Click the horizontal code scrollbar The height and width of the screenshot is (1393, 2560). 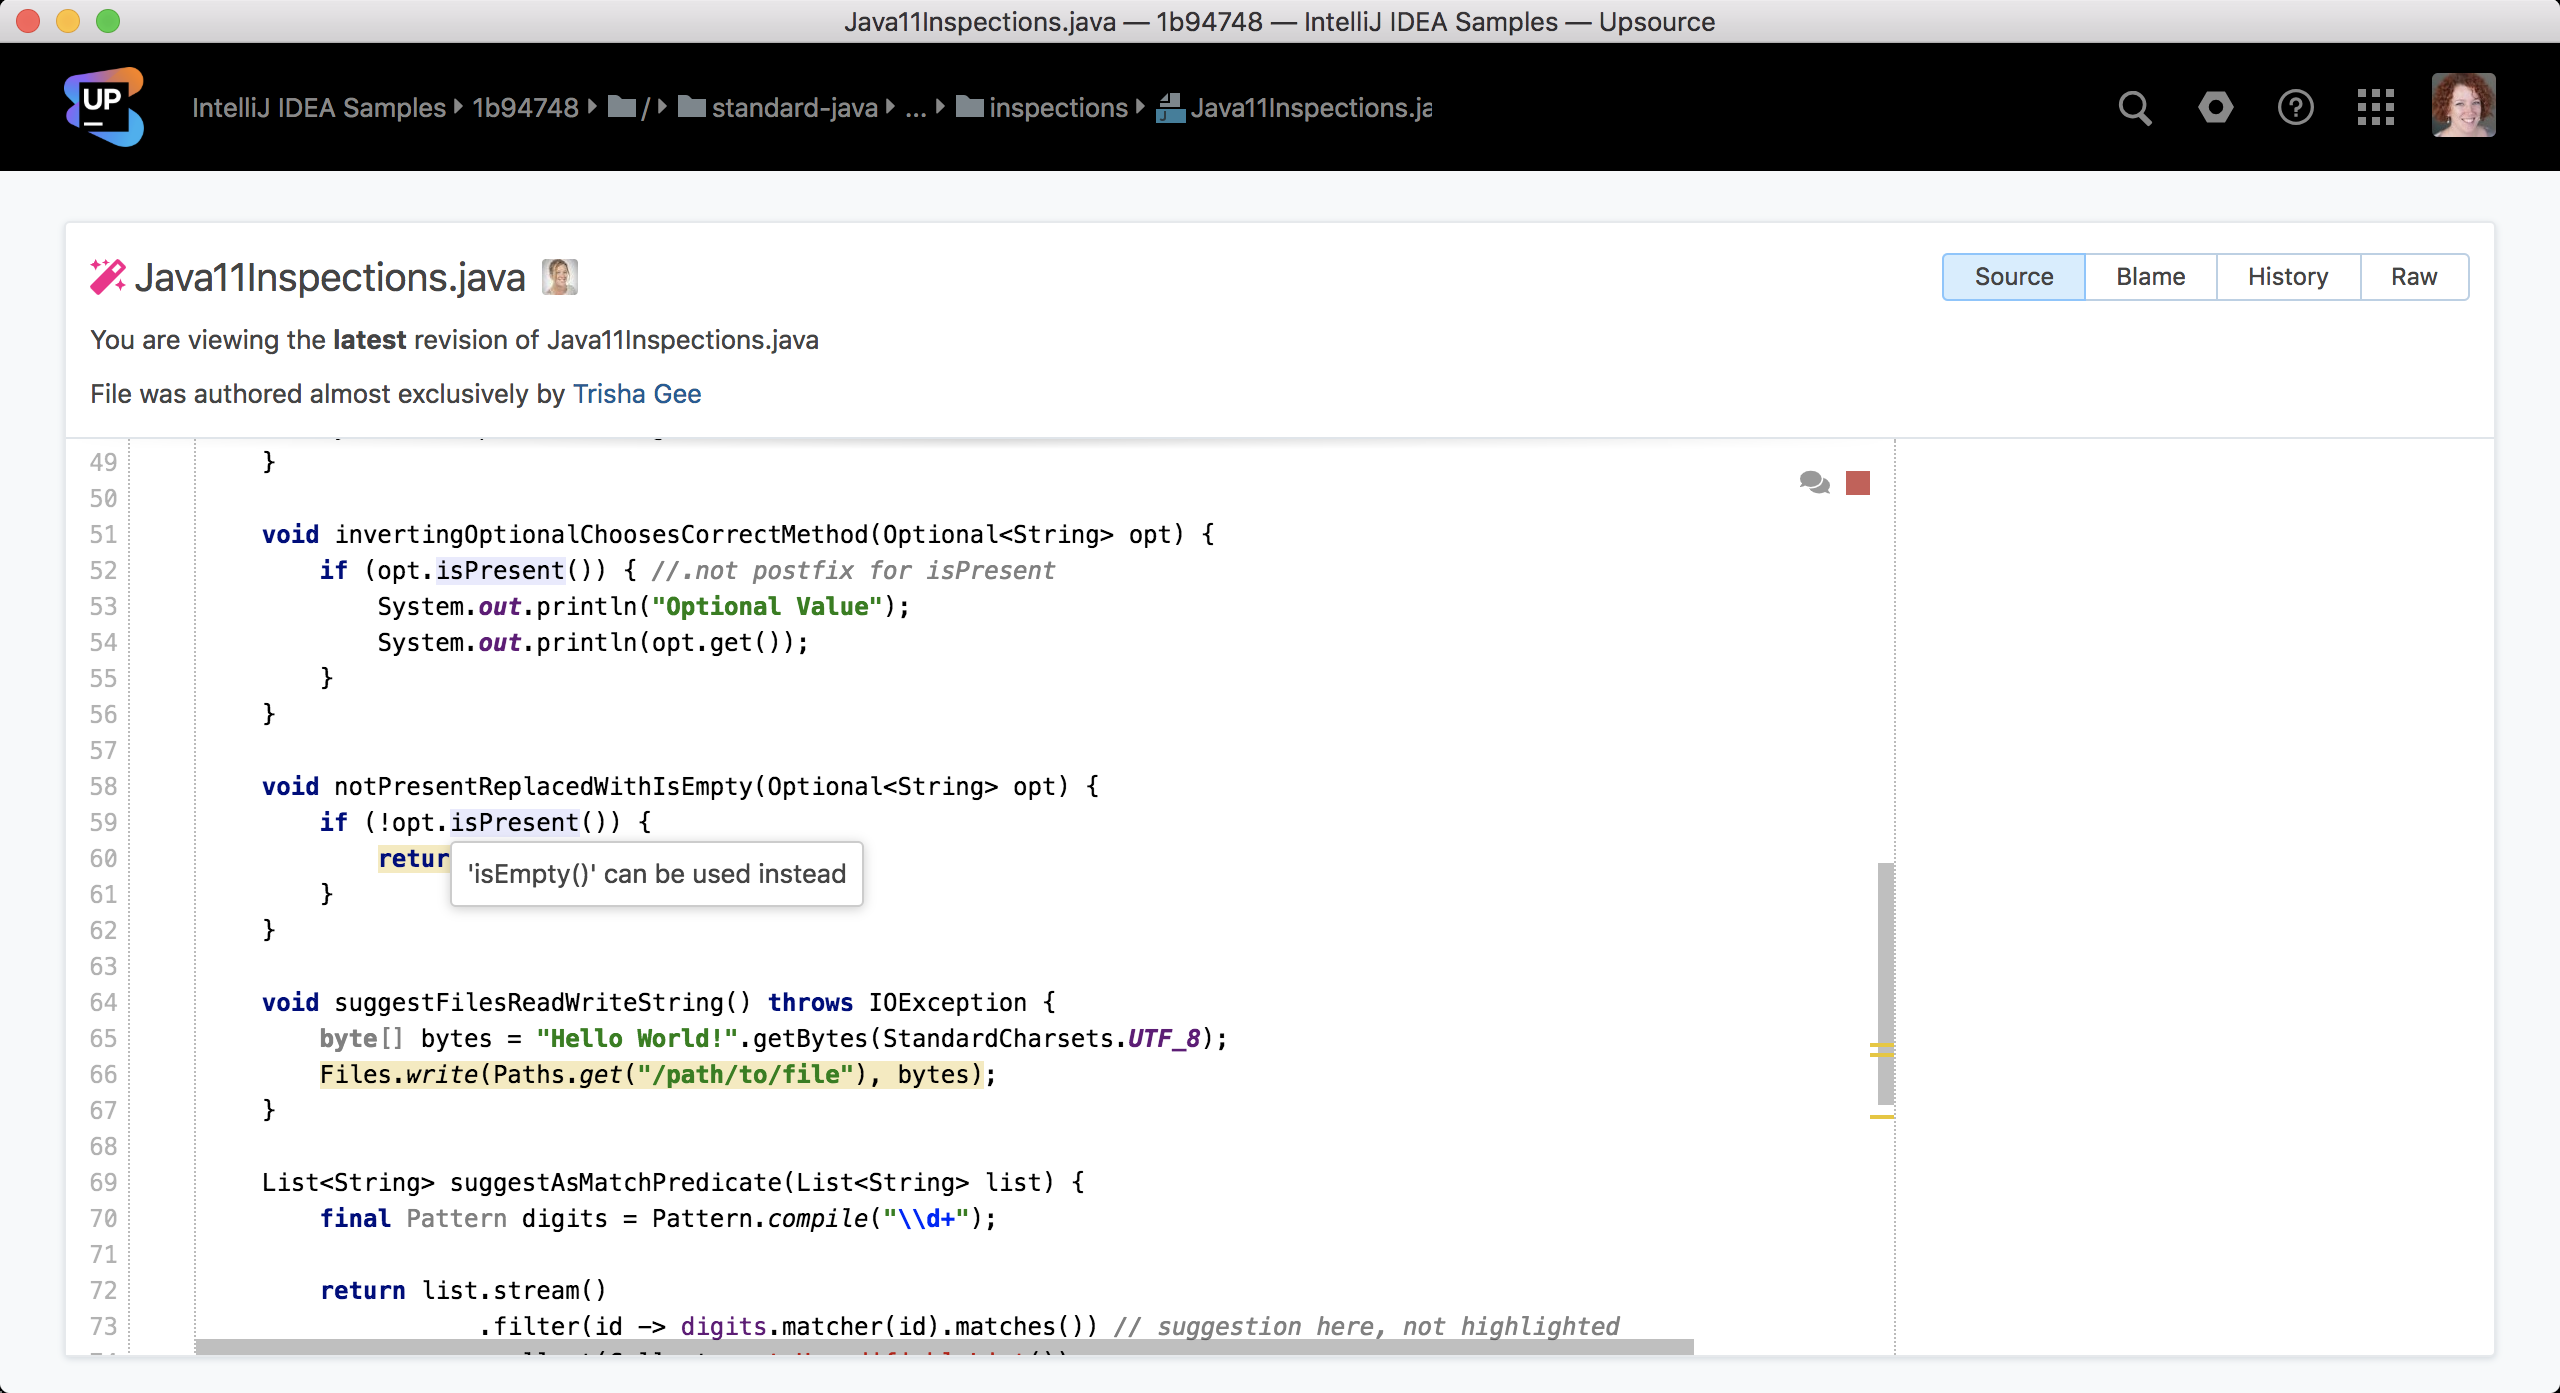click(944, 1346)
